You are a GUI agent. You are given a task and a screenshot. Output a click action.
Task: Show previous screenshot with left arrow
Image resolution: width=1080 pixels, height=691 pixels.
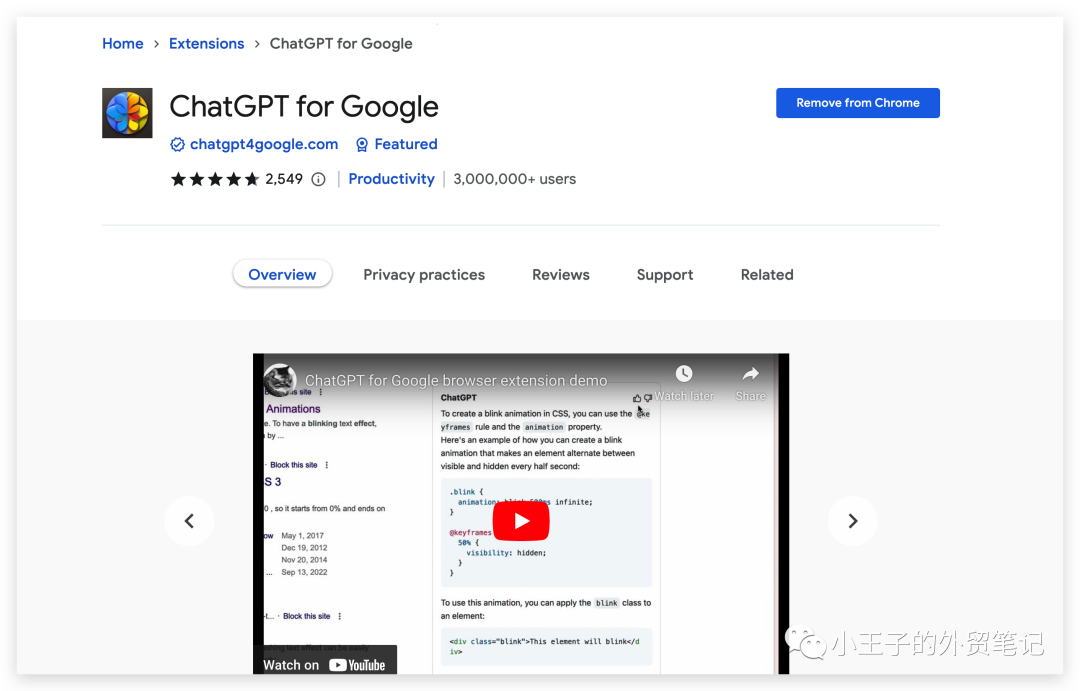[189, 521]
